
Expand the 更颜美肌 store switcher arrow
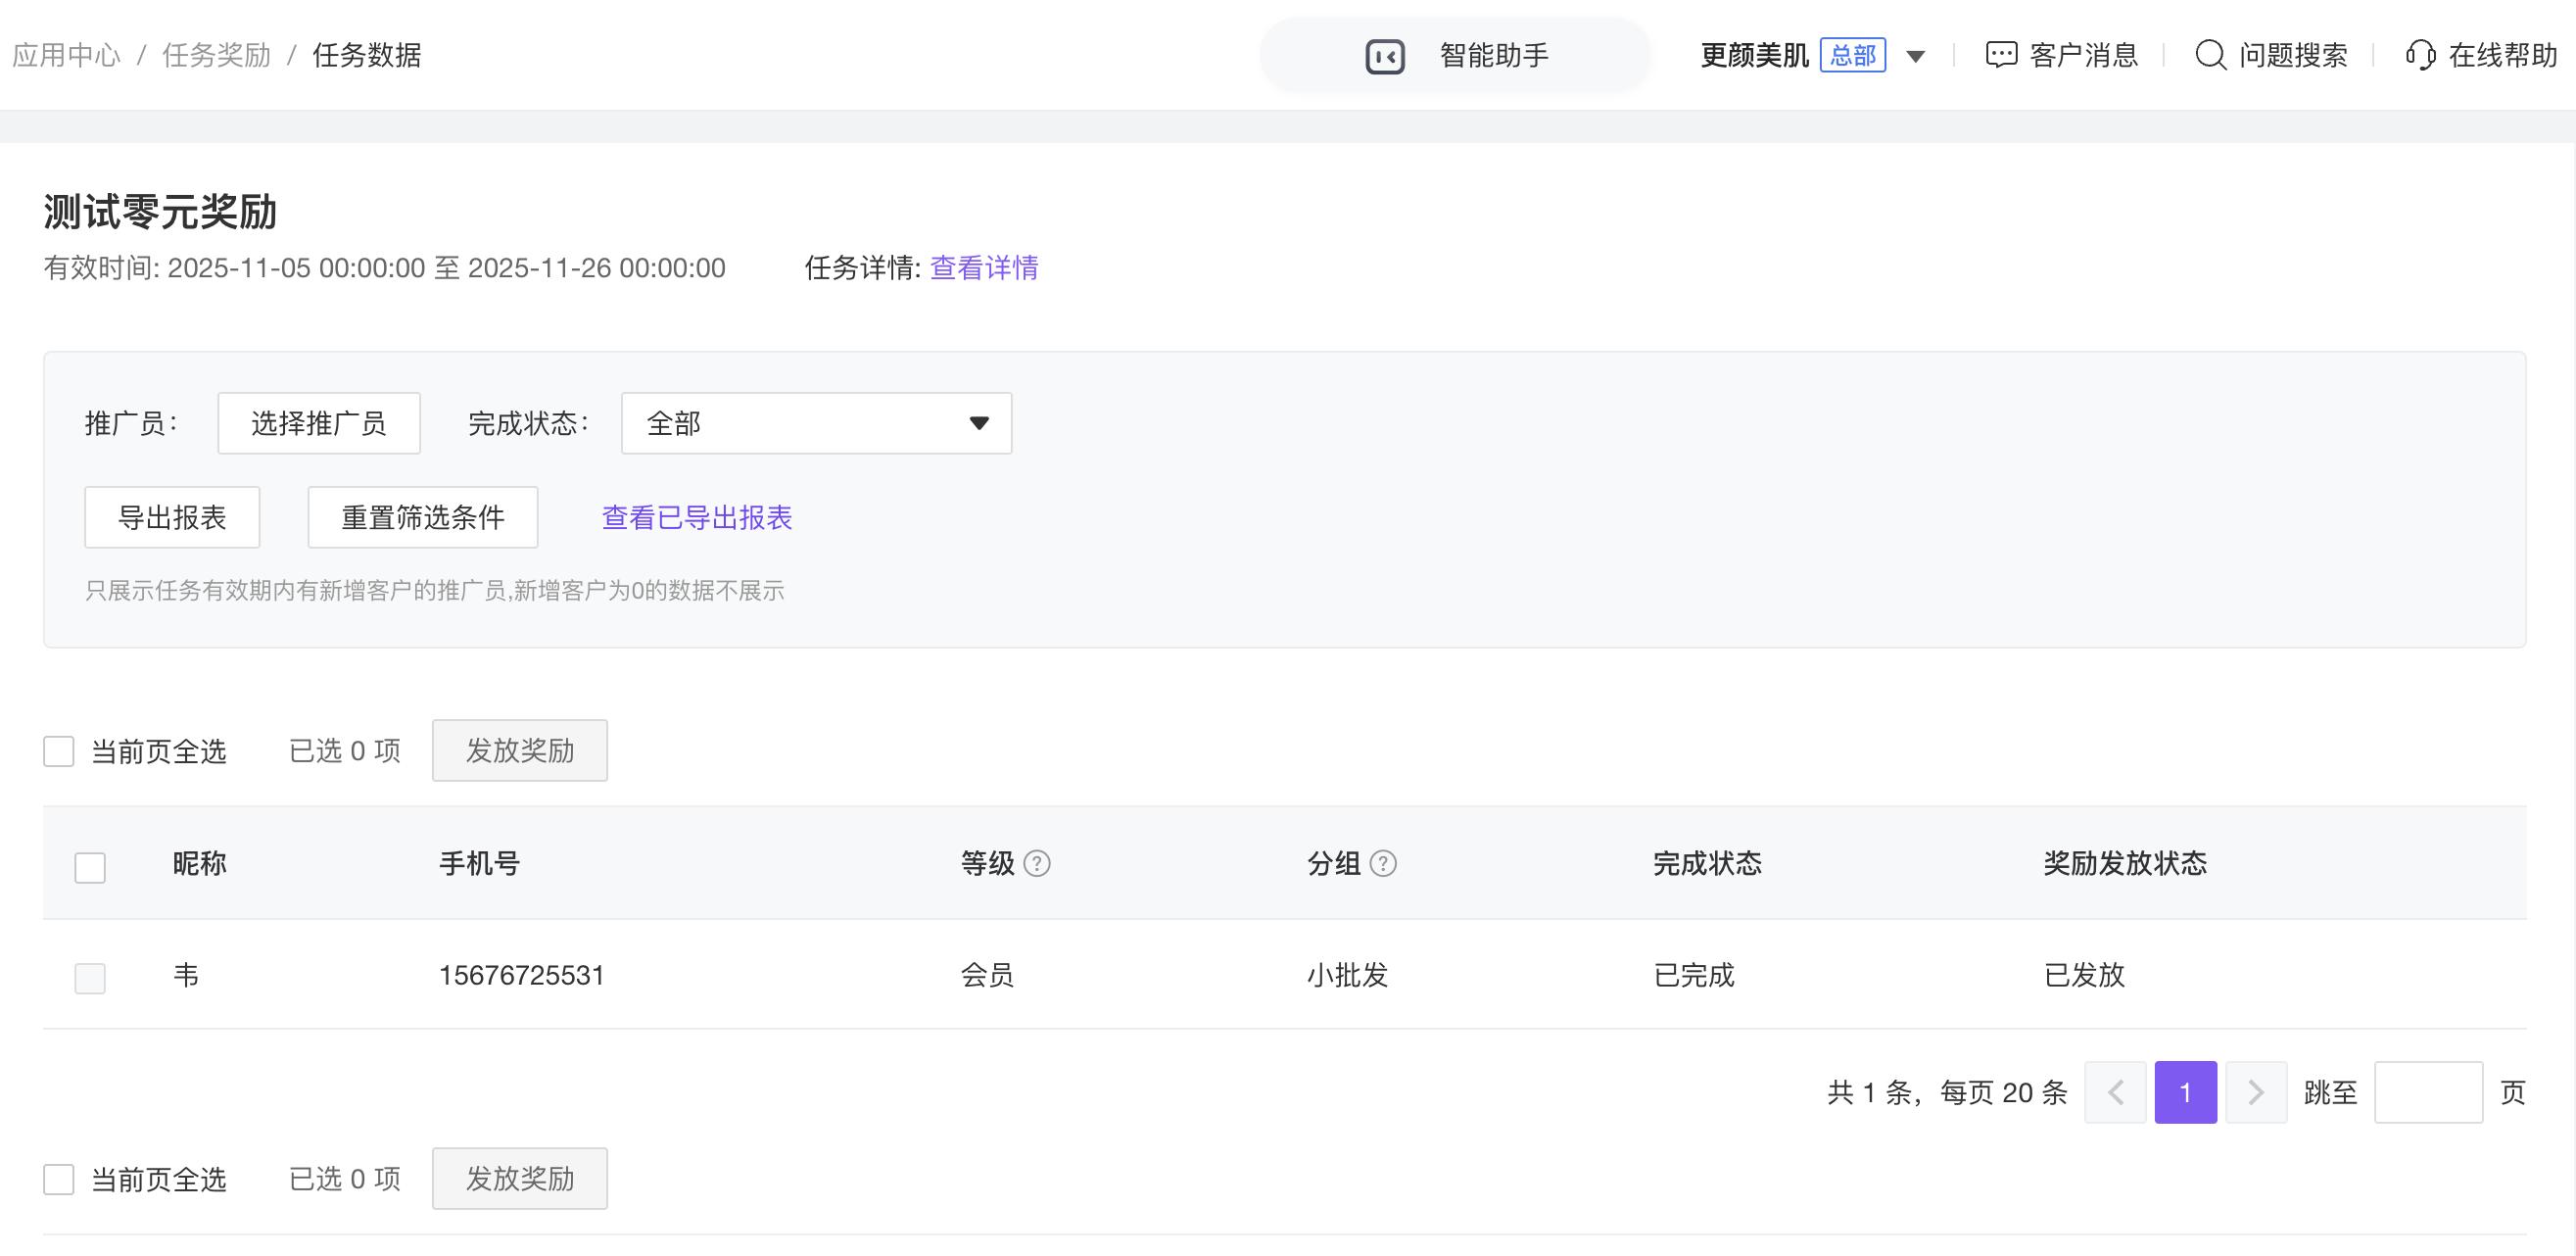pos(1915,56)
